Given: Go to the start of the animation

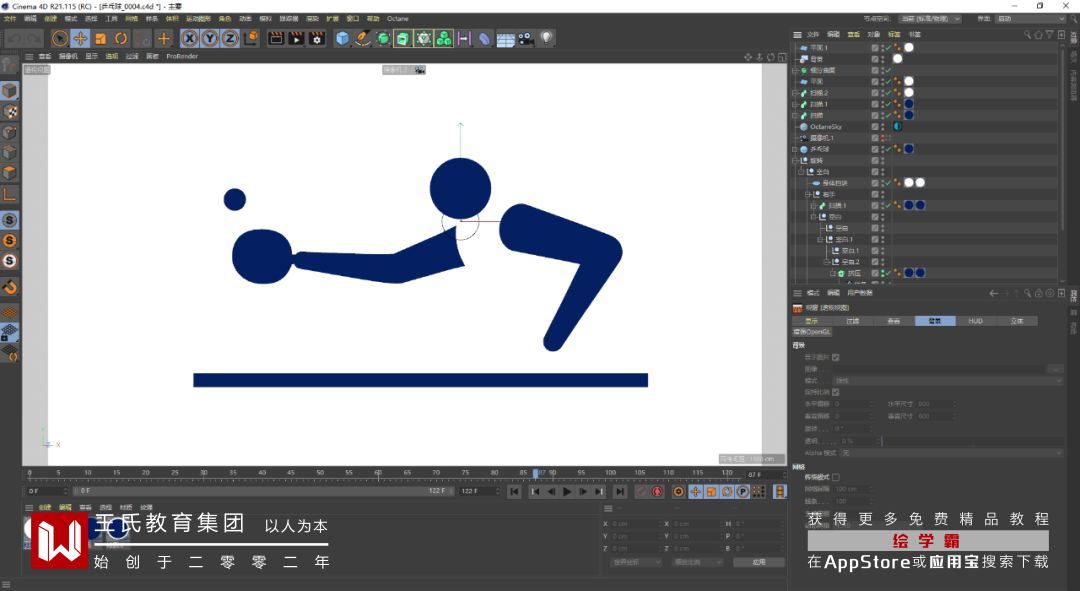Looking at the screenshot, I should 514,492.
